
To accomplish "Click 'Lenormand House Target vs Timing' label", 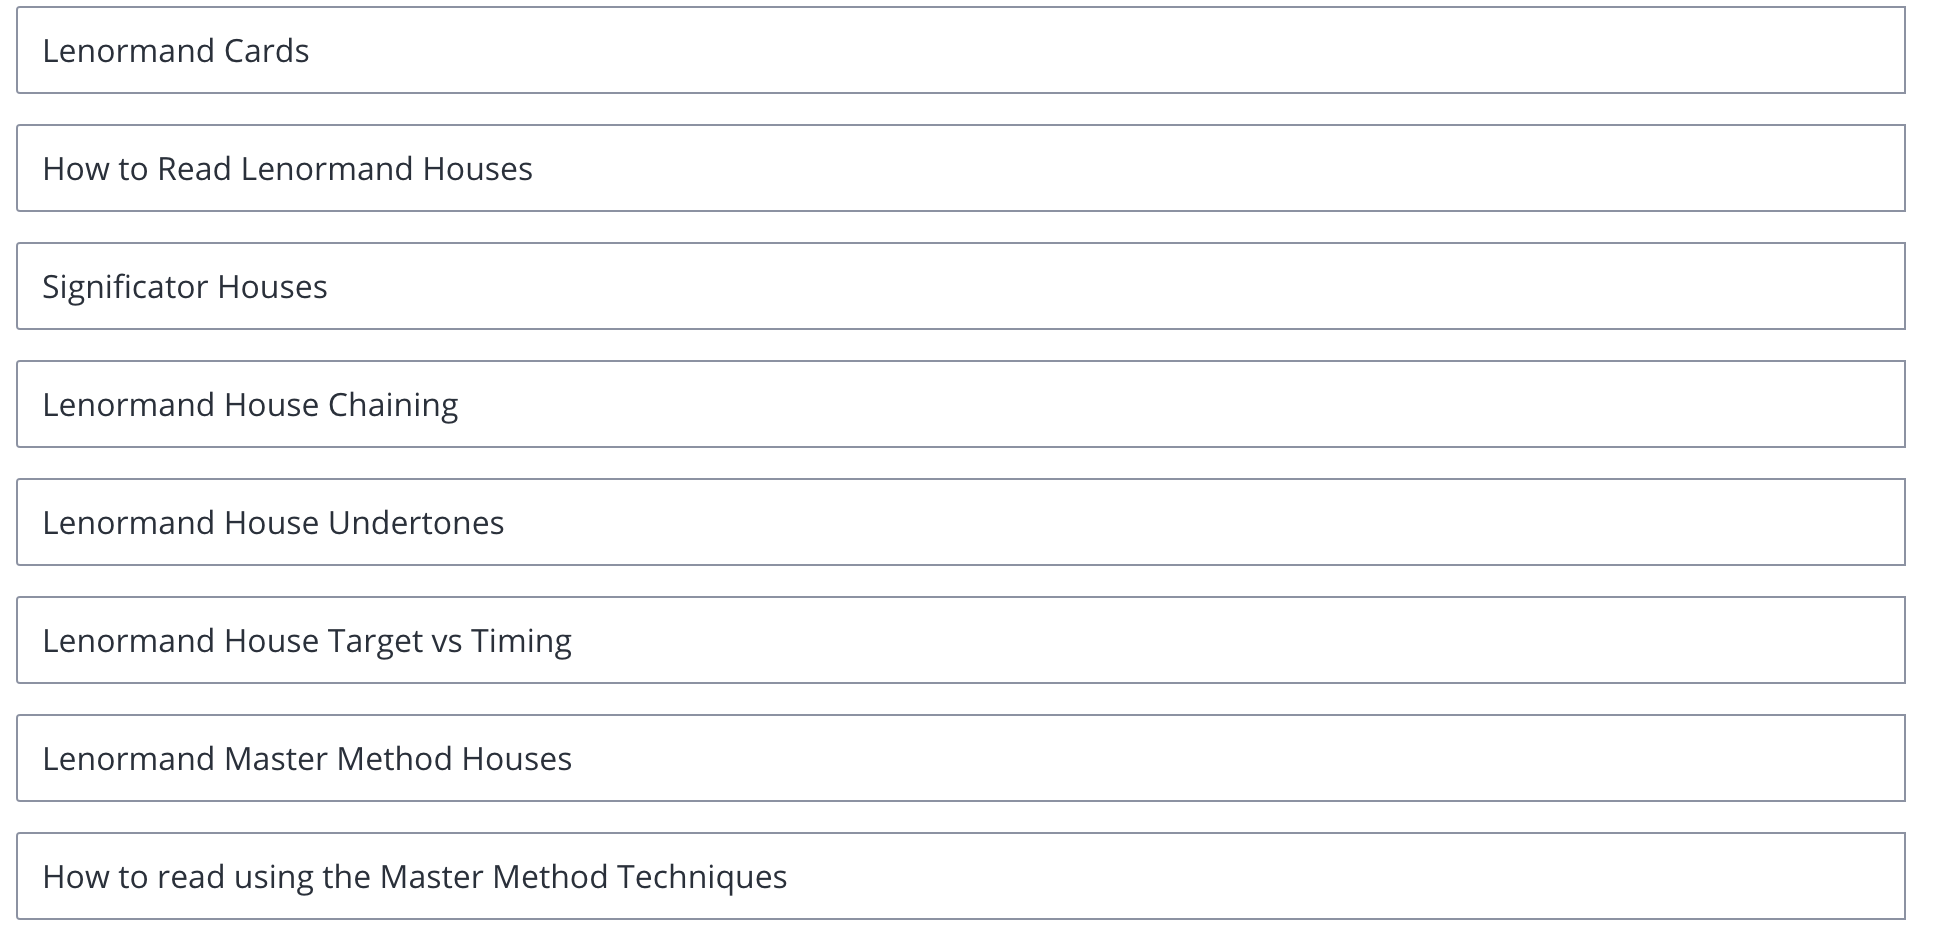I will point(307,642).
